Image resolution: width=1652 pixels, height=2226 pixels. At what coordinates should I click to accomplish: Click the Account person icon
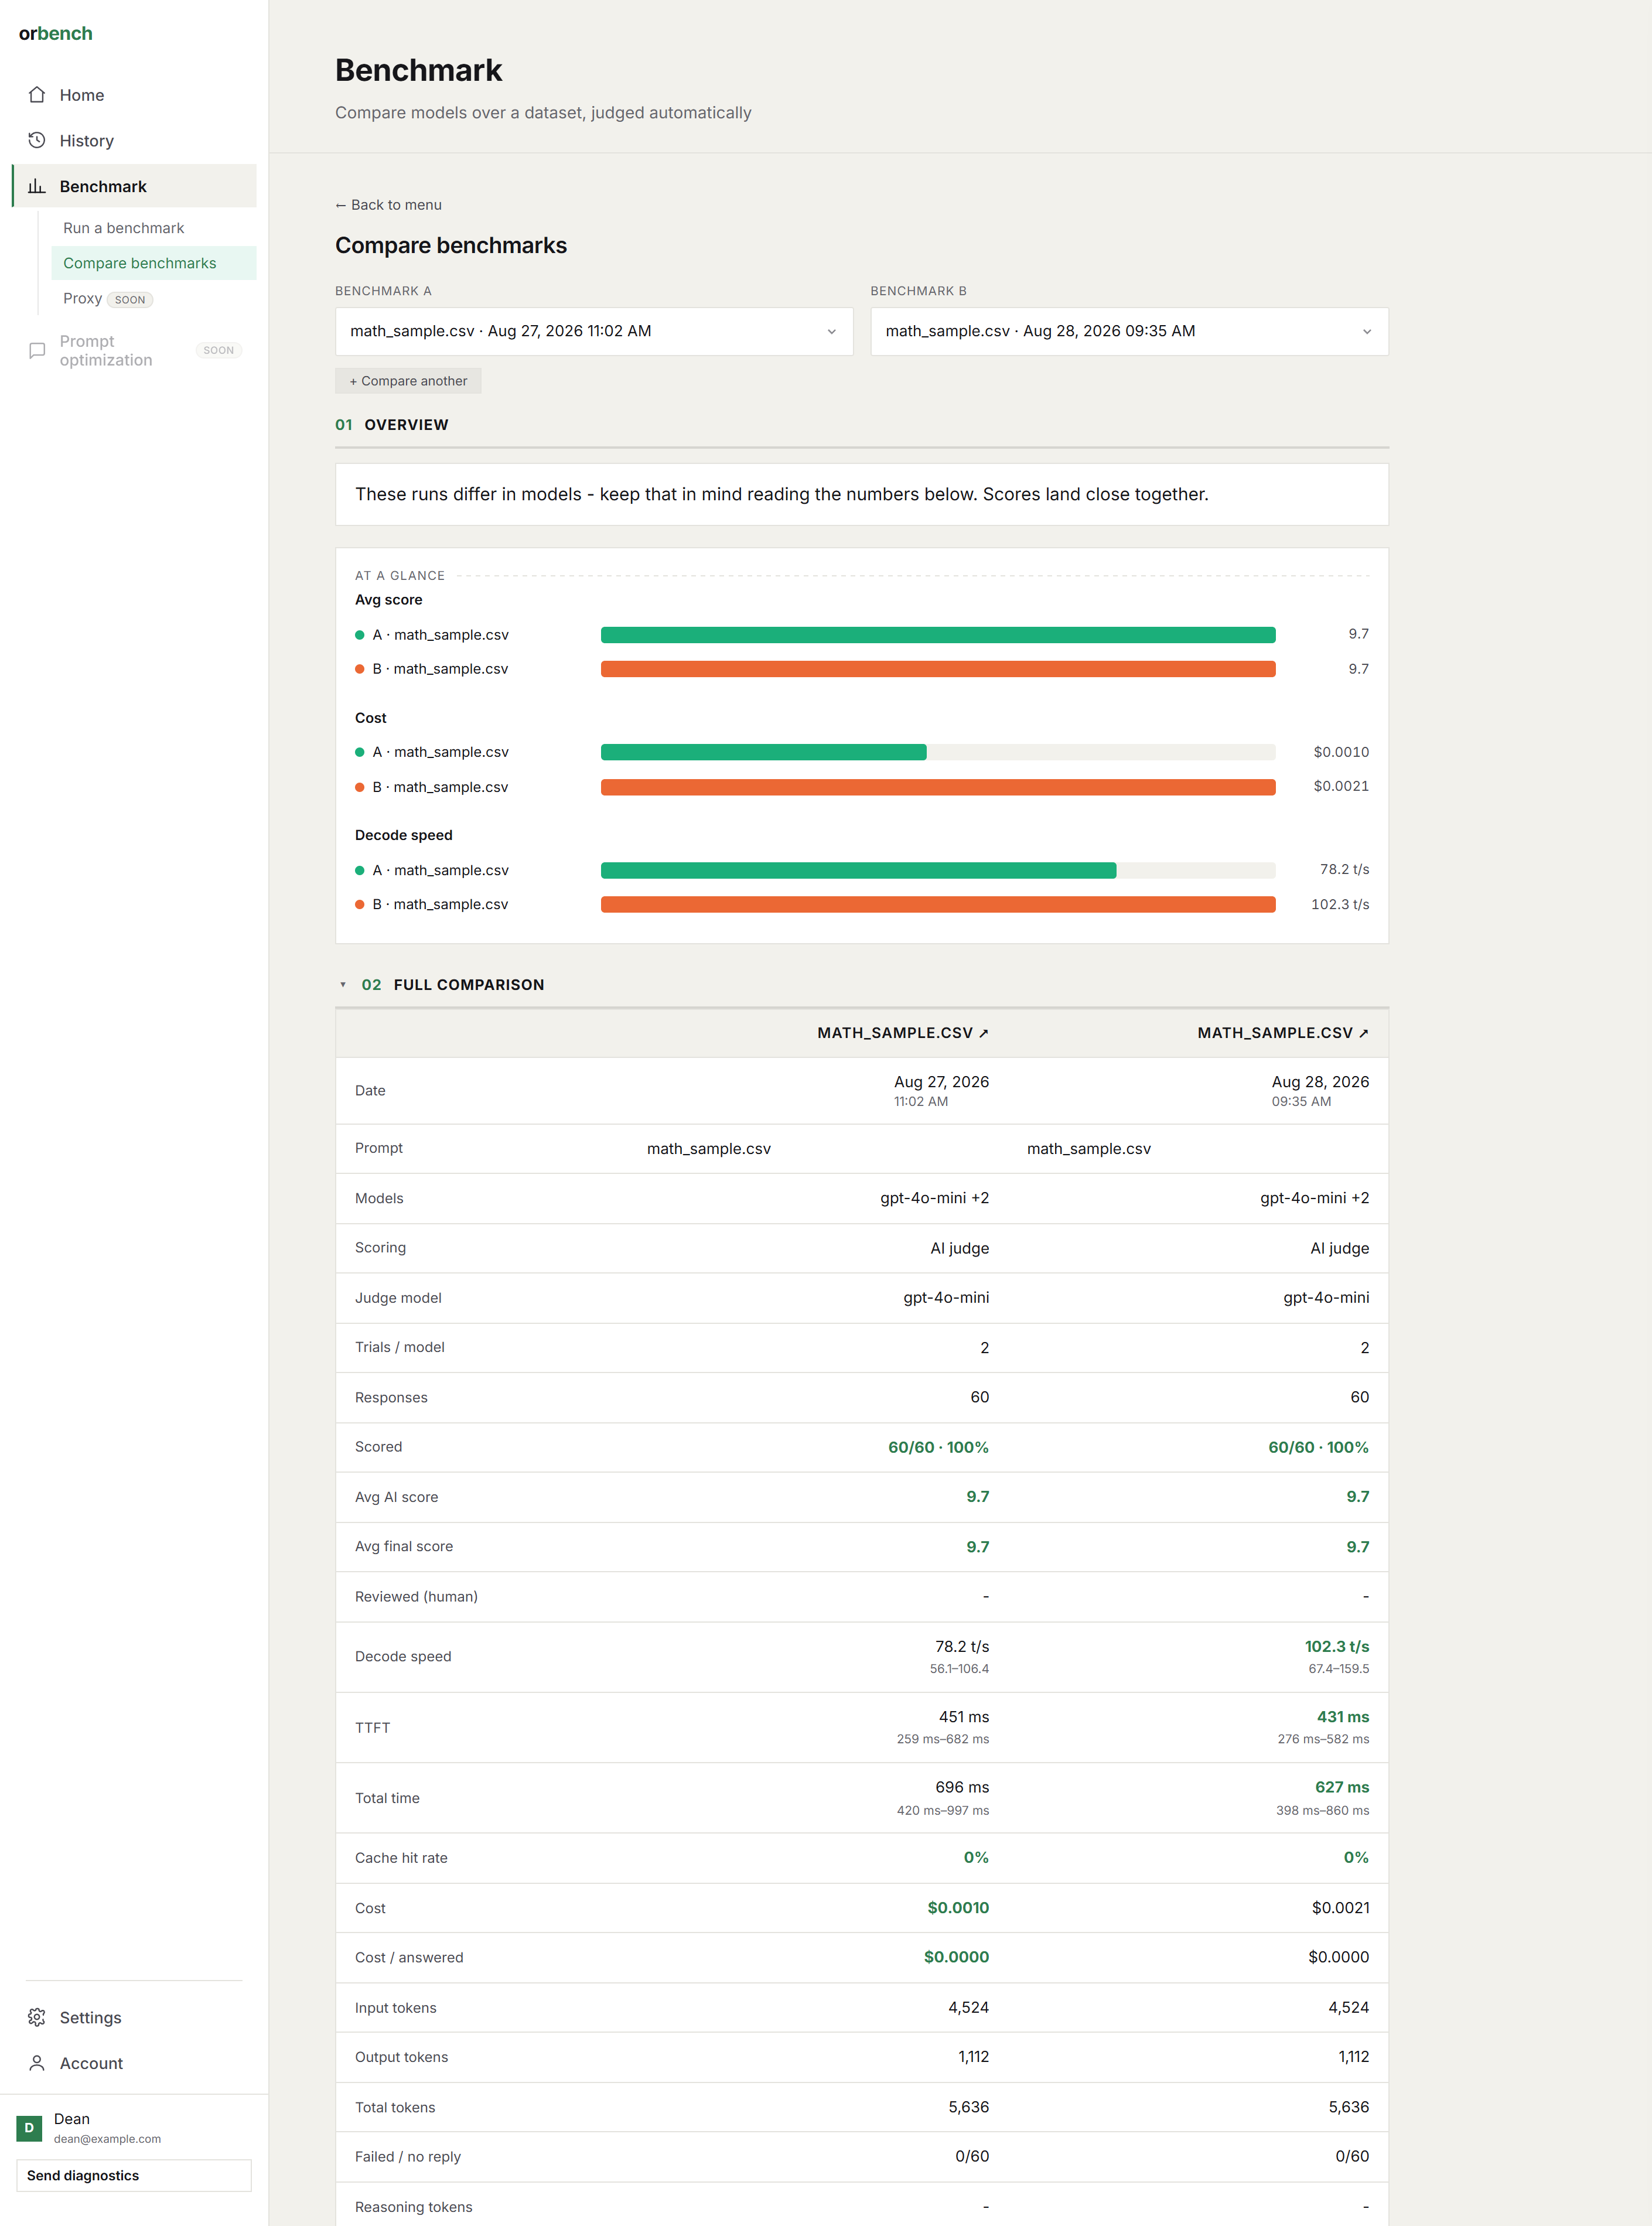tap(37, 2063)
